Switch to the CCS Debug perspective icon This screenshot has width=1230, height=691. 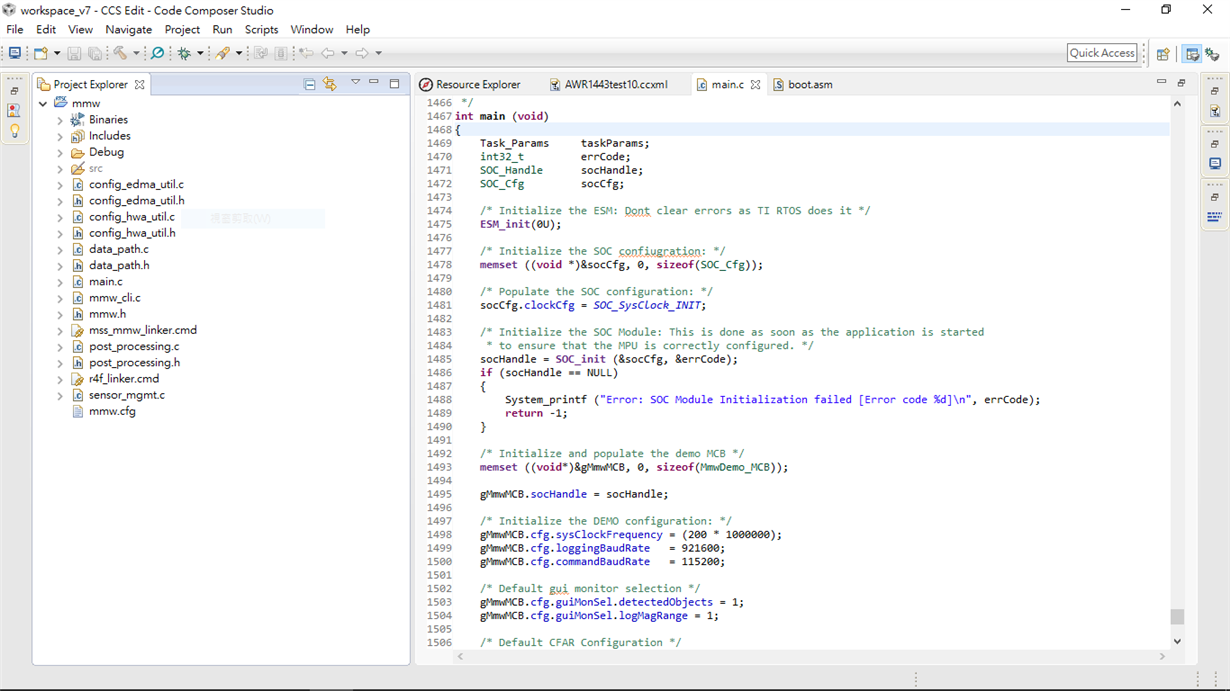[1212, 54]
